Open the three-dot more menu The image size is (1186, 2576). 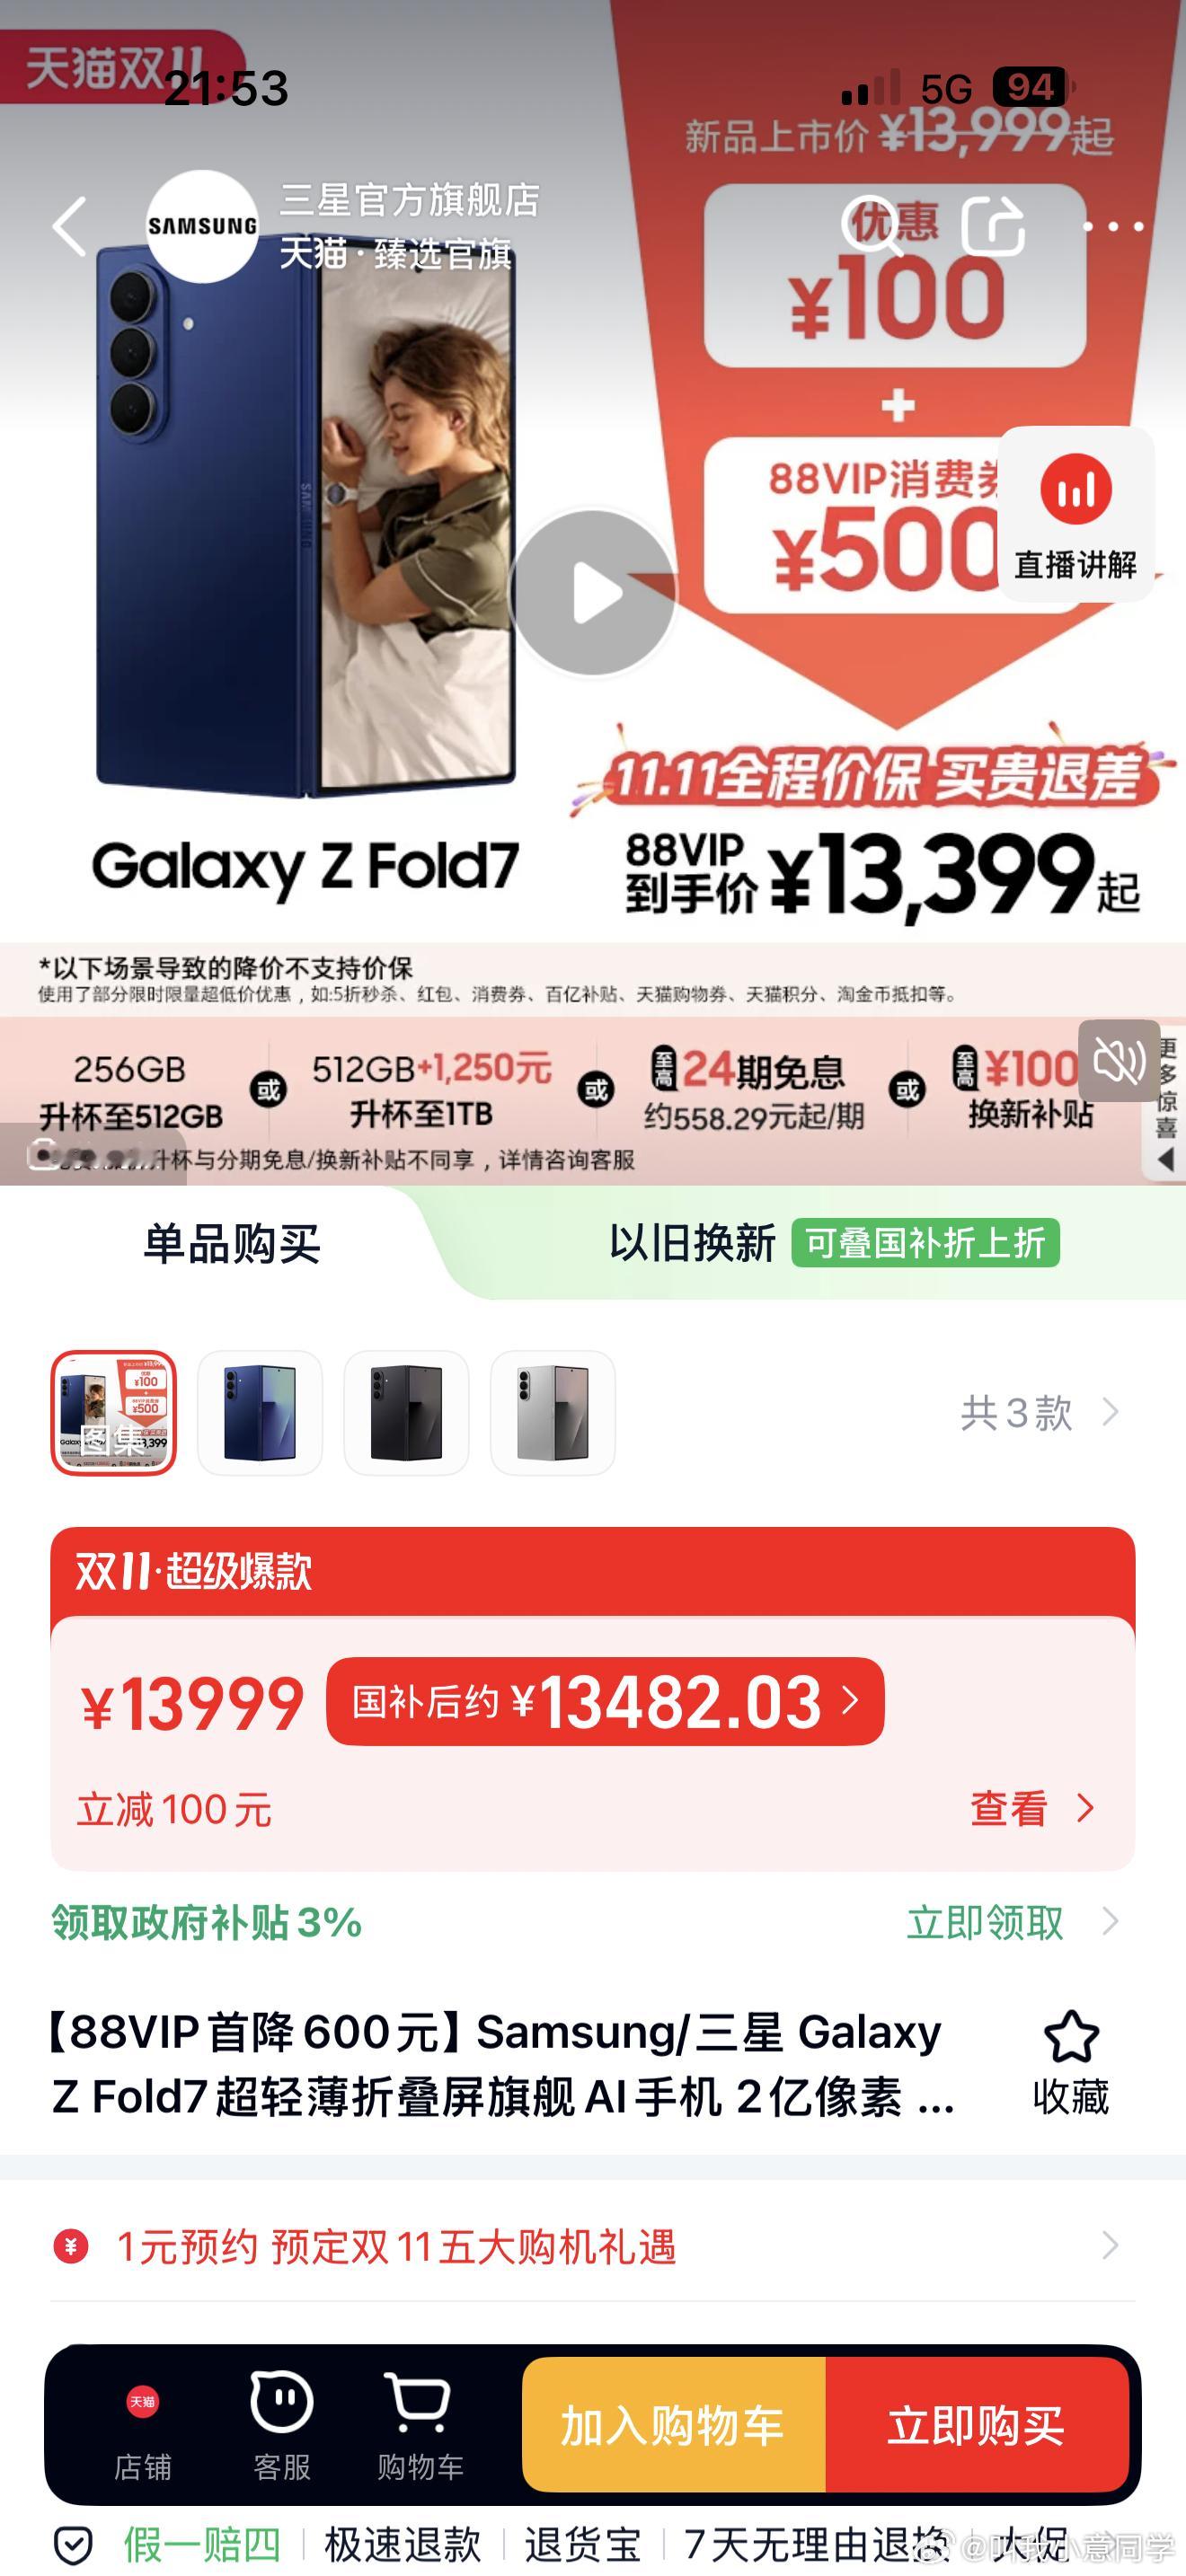[1114, 226]
